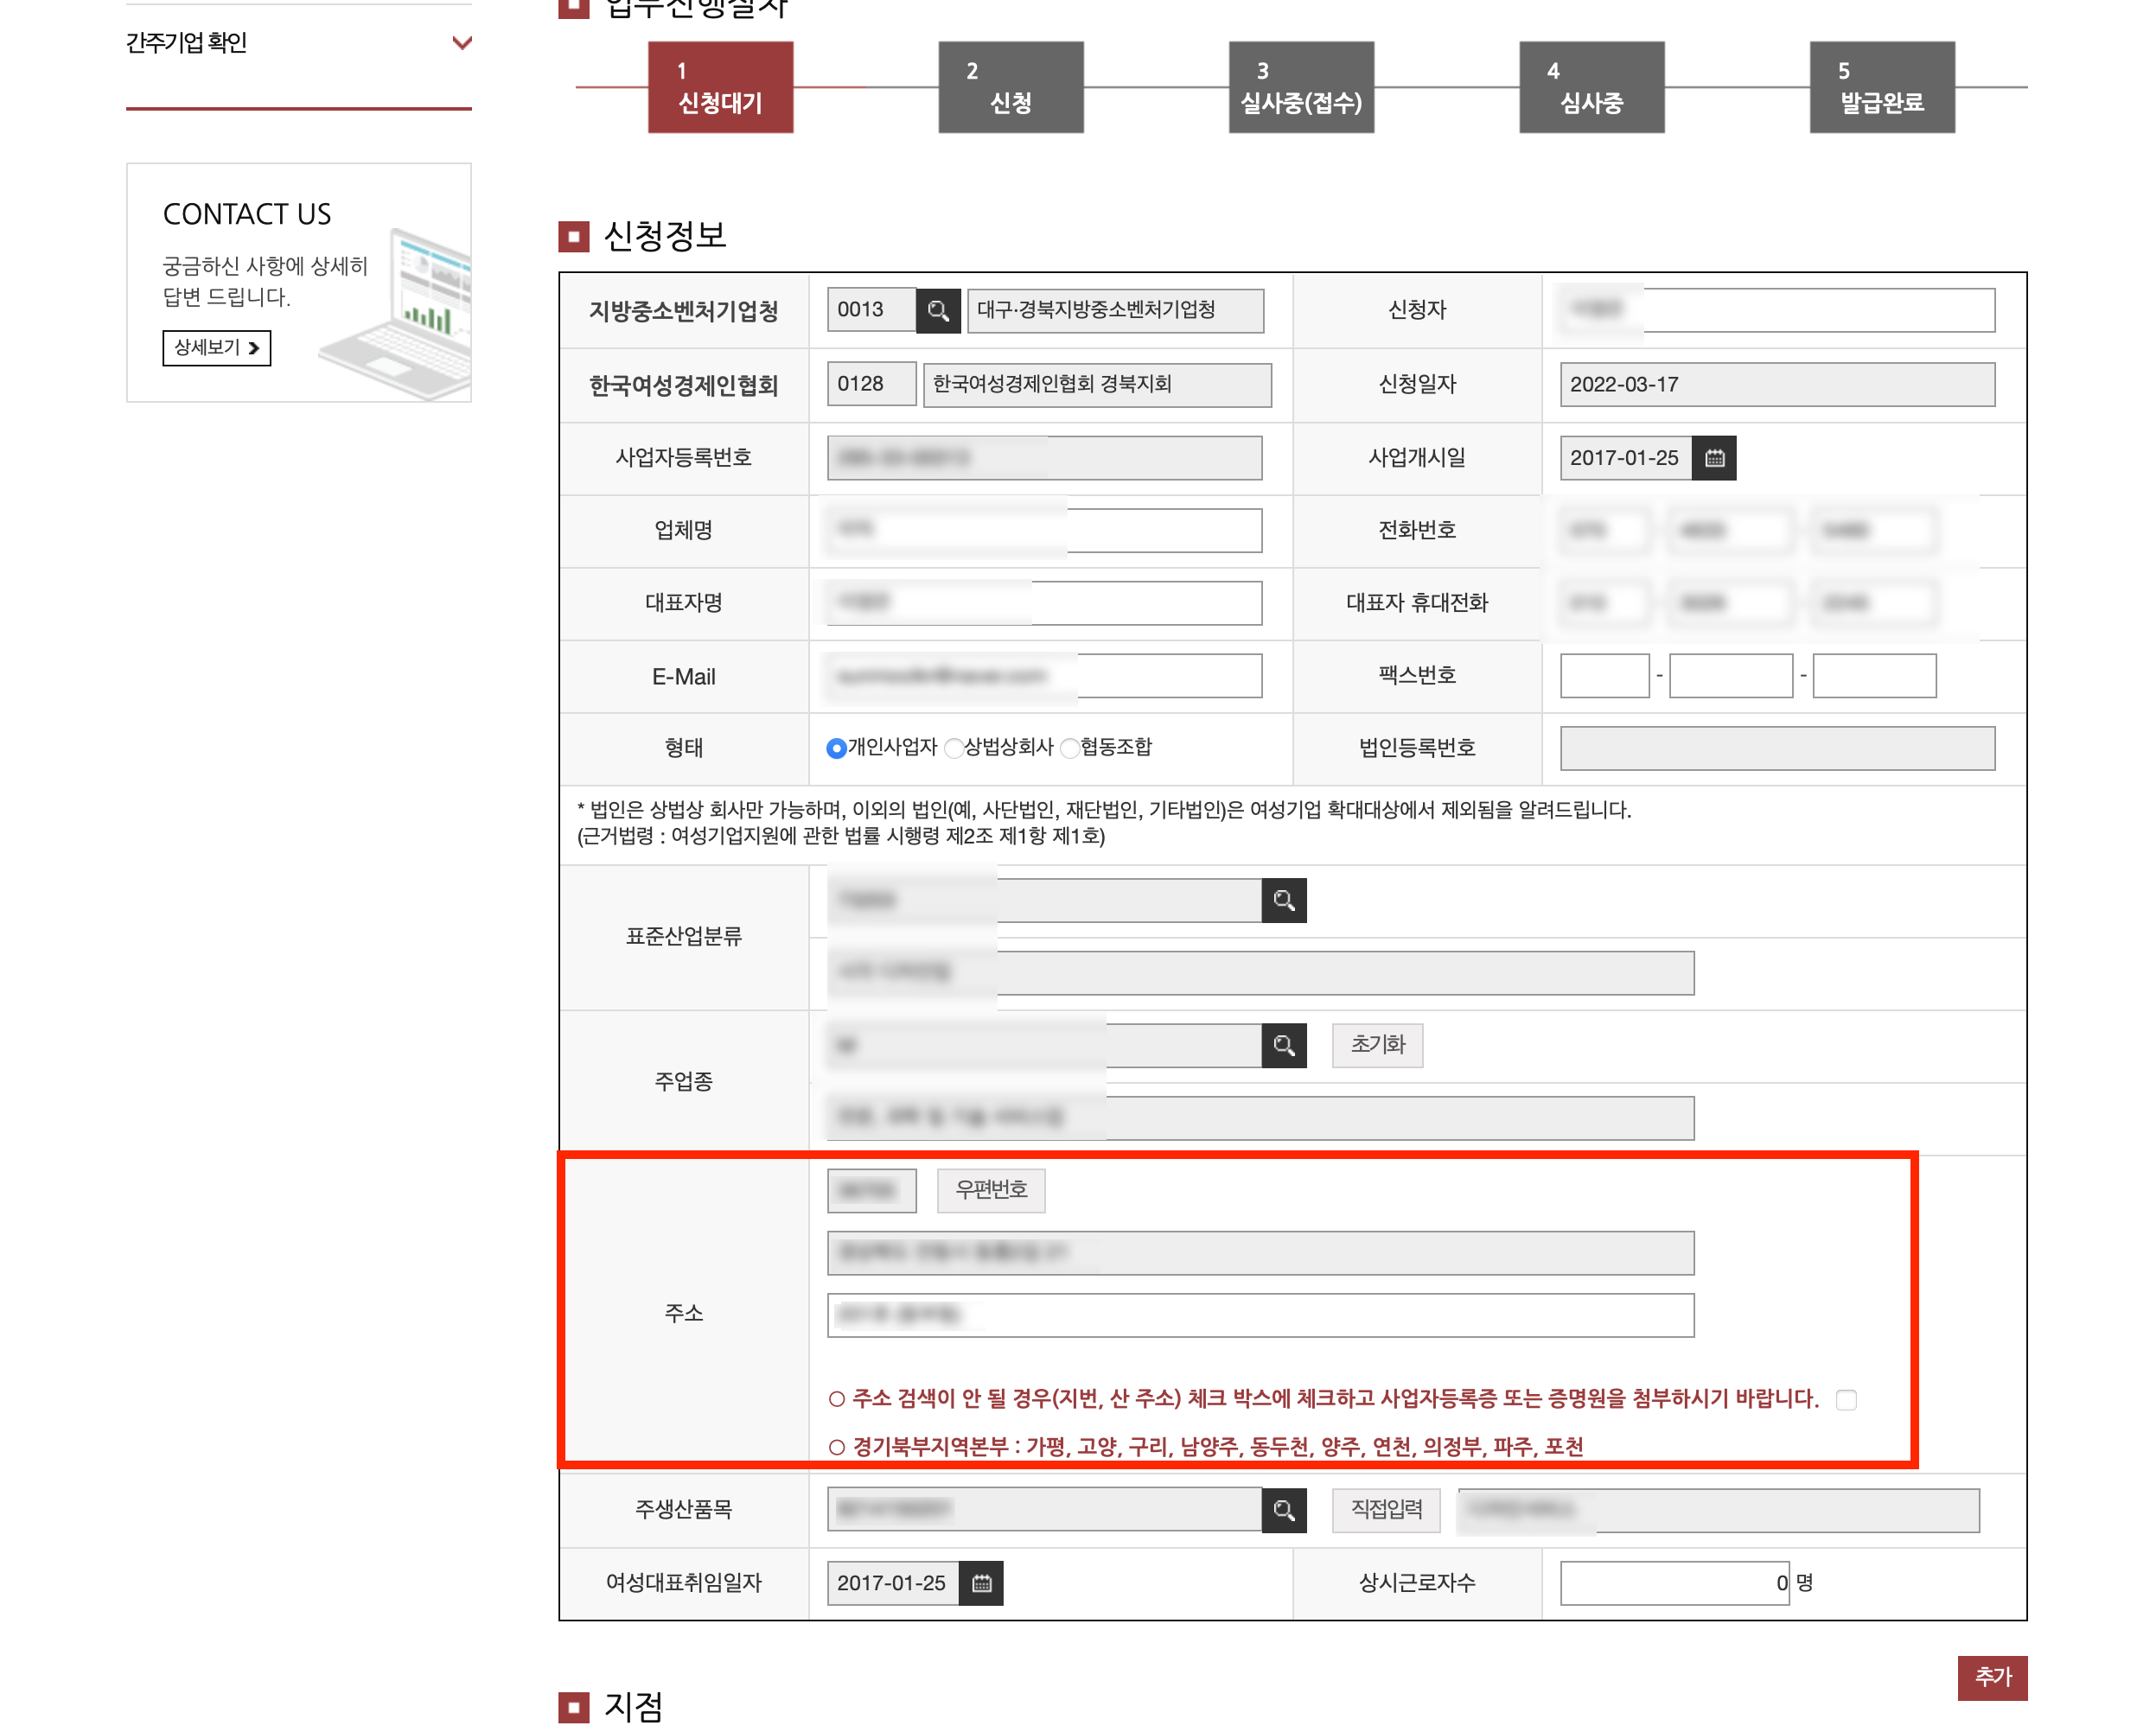2156x1732 pixels.
Task: Click the 초기화 button beside 주업종
Action: tap(1377, 1046)
